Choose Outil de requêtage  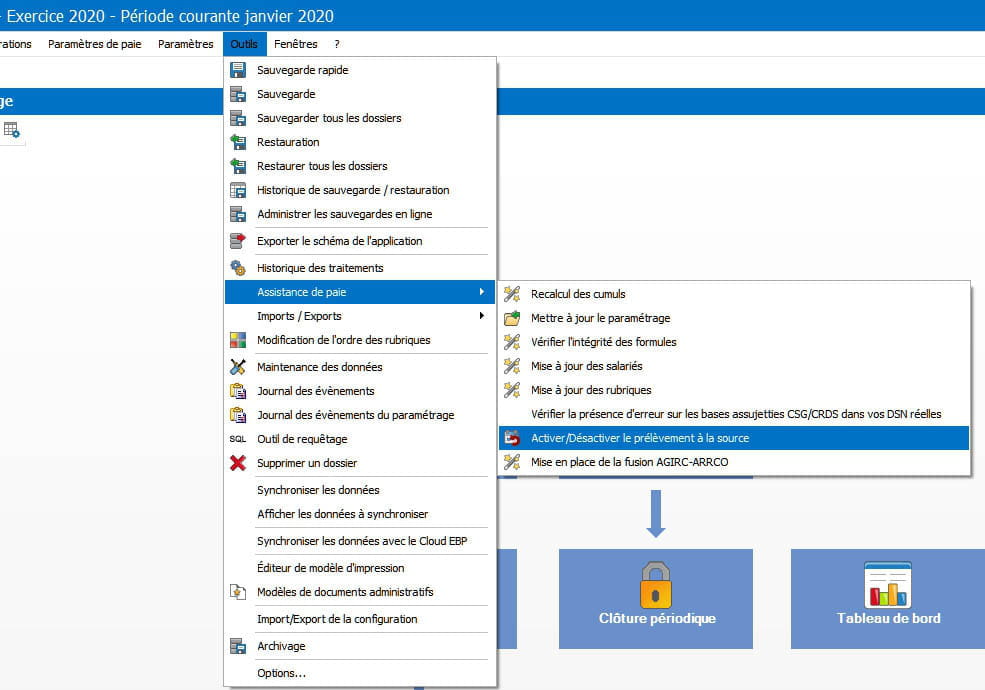pos(360,439)
